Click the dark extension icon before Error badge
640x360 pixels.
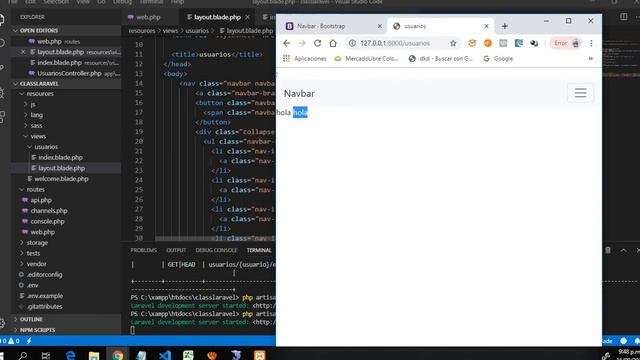[534, 43]
